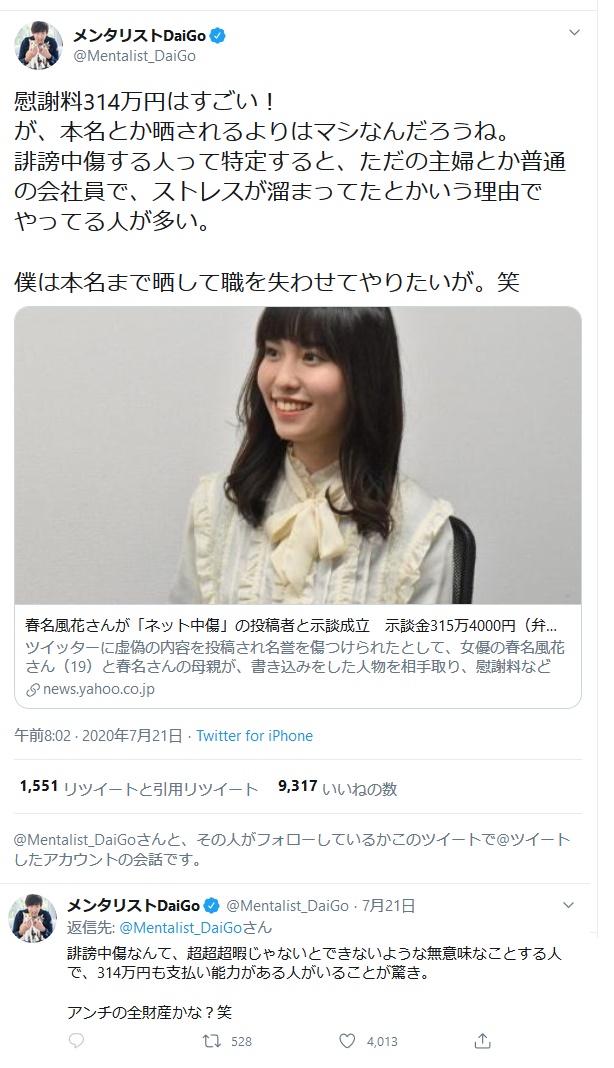View the 1,551 retweets and quote retweets
The width and height of the screenshot is (614, 1068).
(x=139, y=787)
